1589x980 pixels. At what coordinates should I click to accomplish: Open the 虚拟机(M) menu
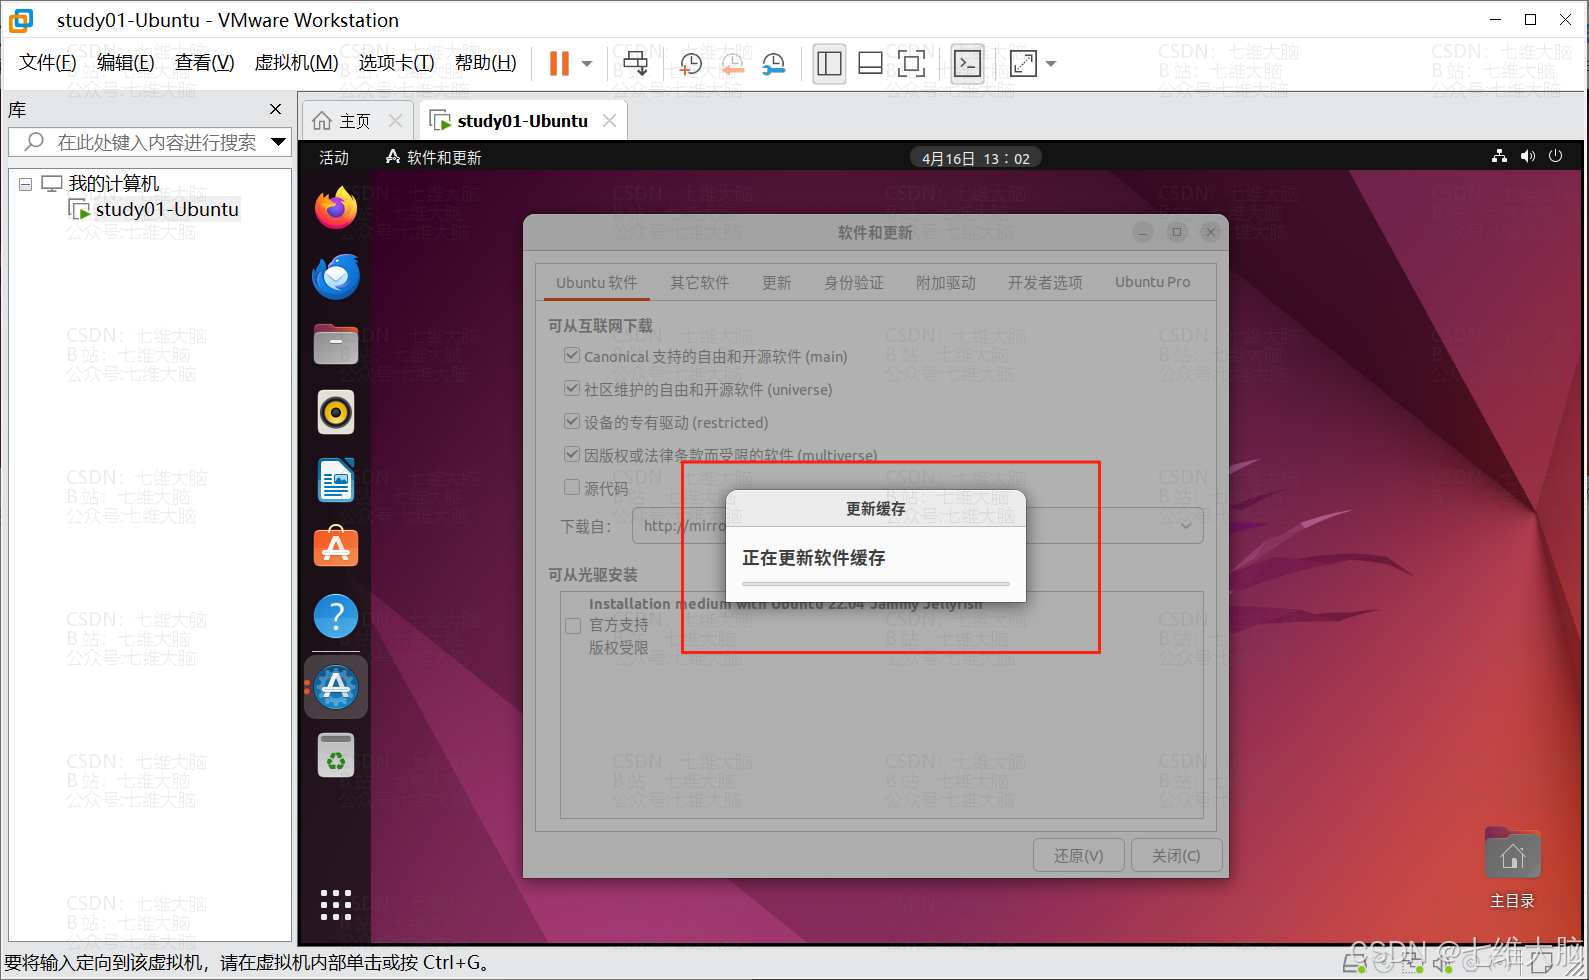pos(297,63)
